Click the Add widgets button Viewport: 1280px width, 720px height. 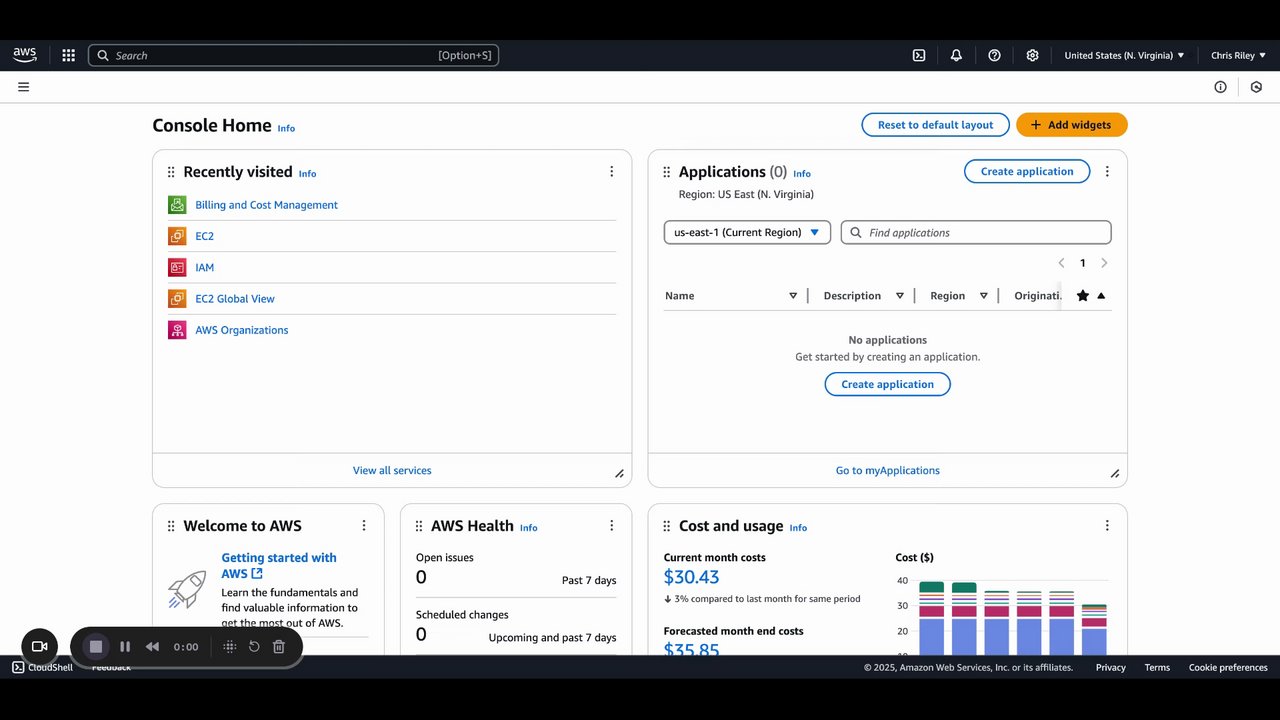(1072, 125)
